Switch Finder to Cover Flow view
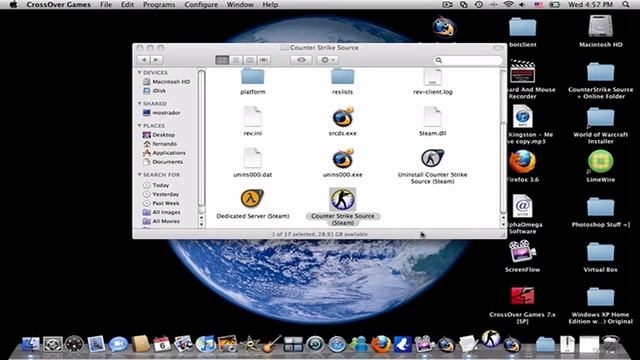The width and height of the screenshot is (640, 360). click(264, 60)
